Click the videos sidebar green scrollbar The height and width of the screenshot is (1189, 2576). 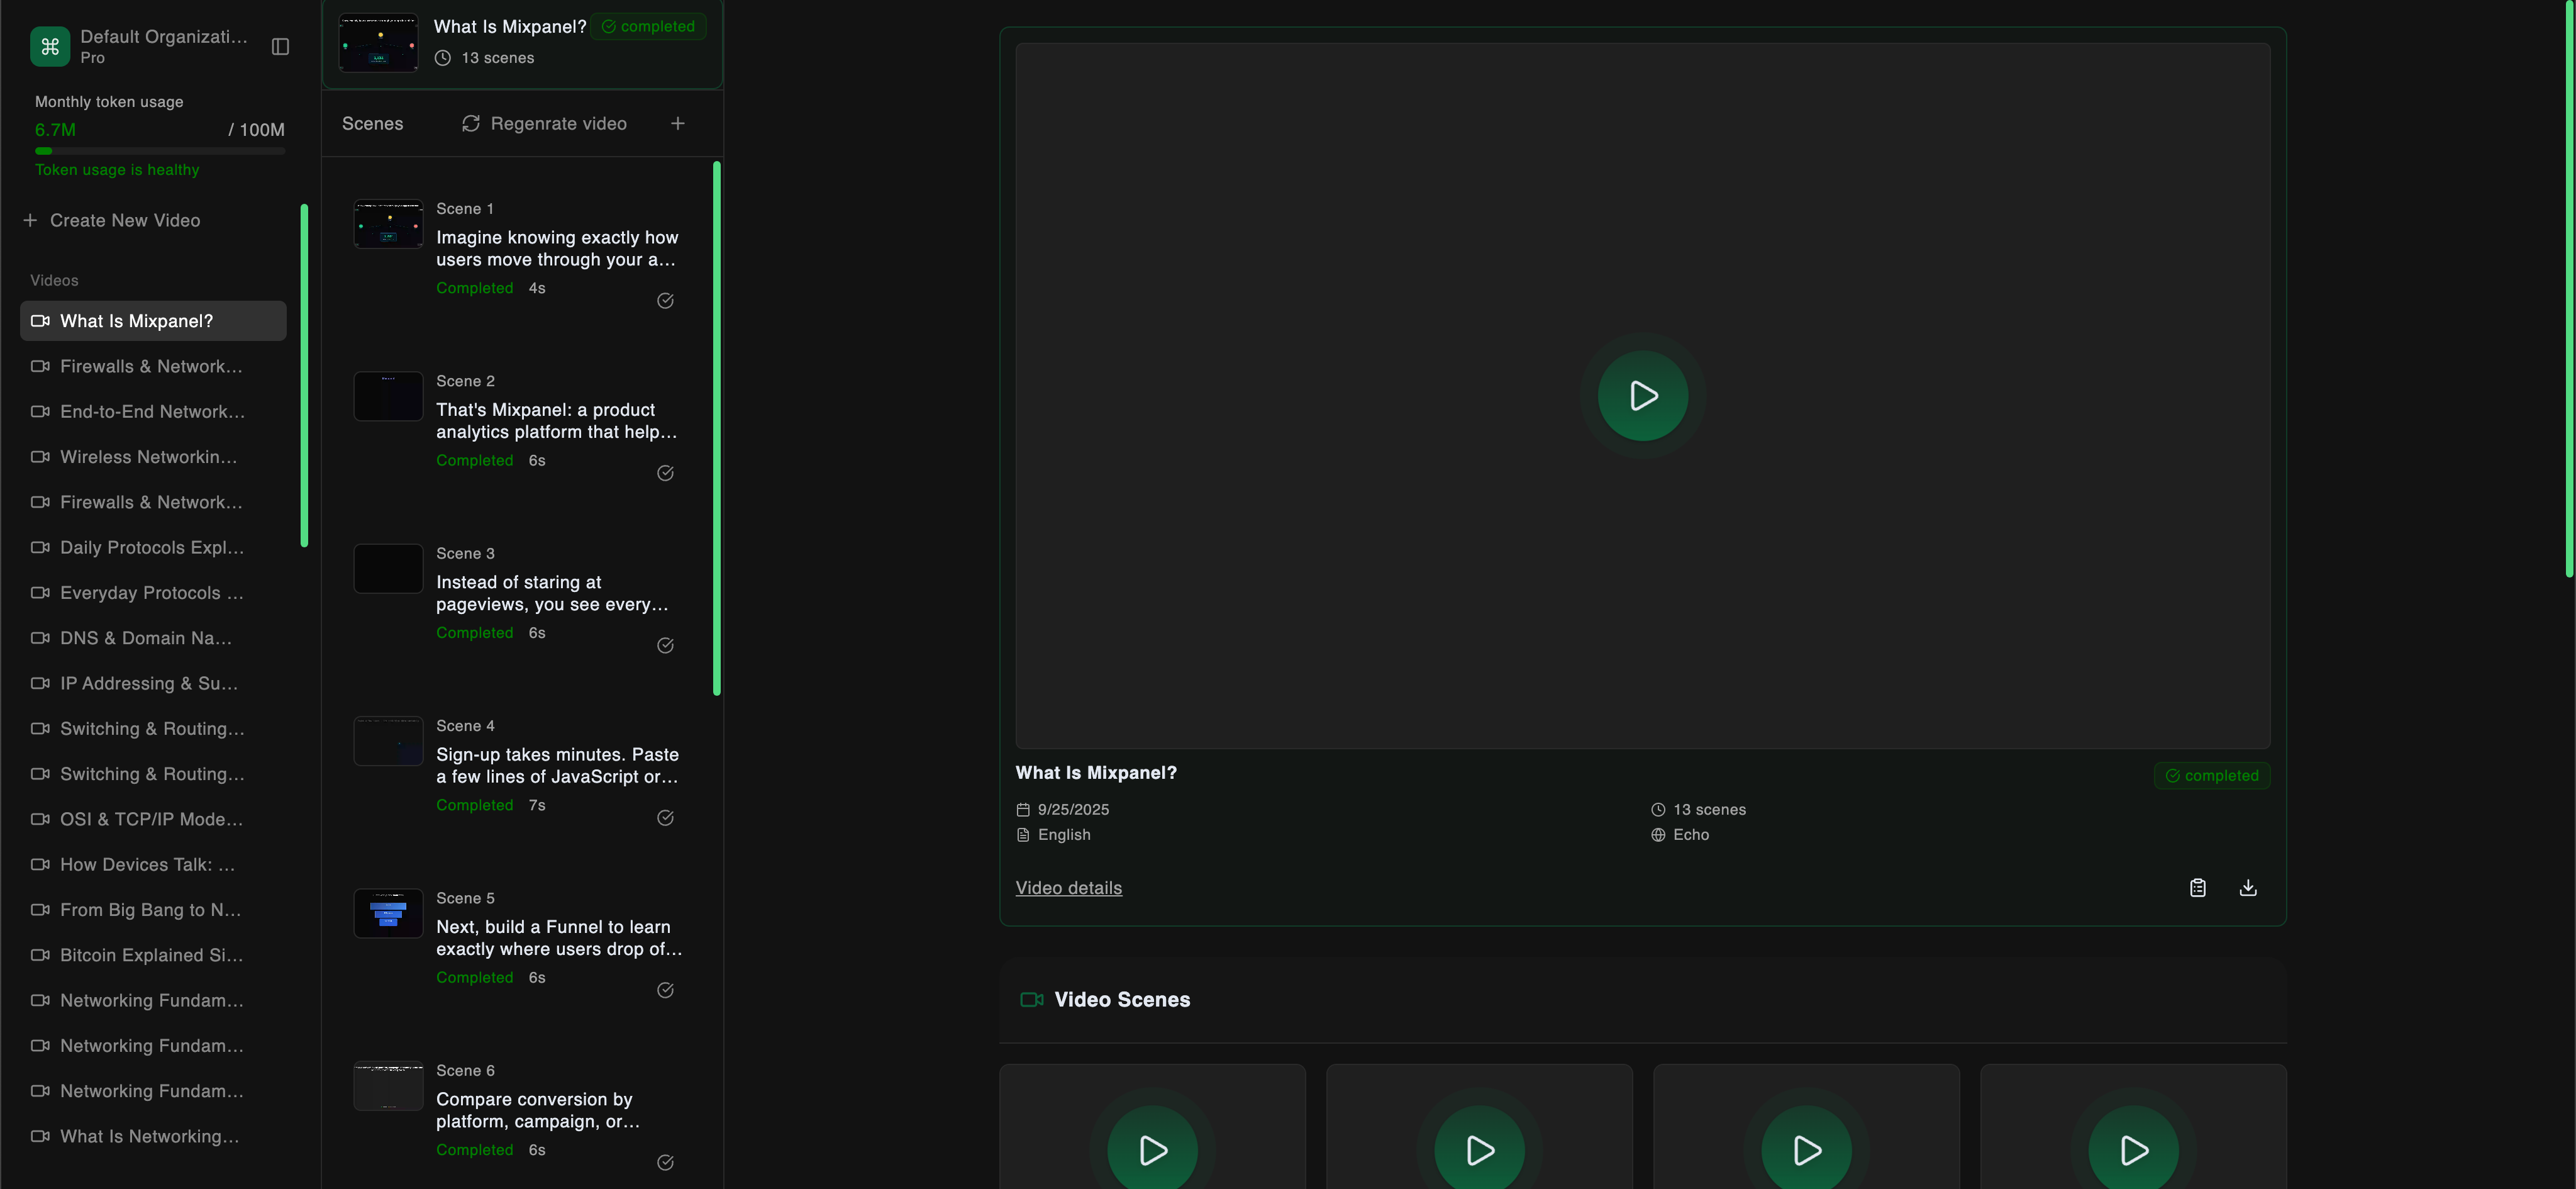coord(304,375)
